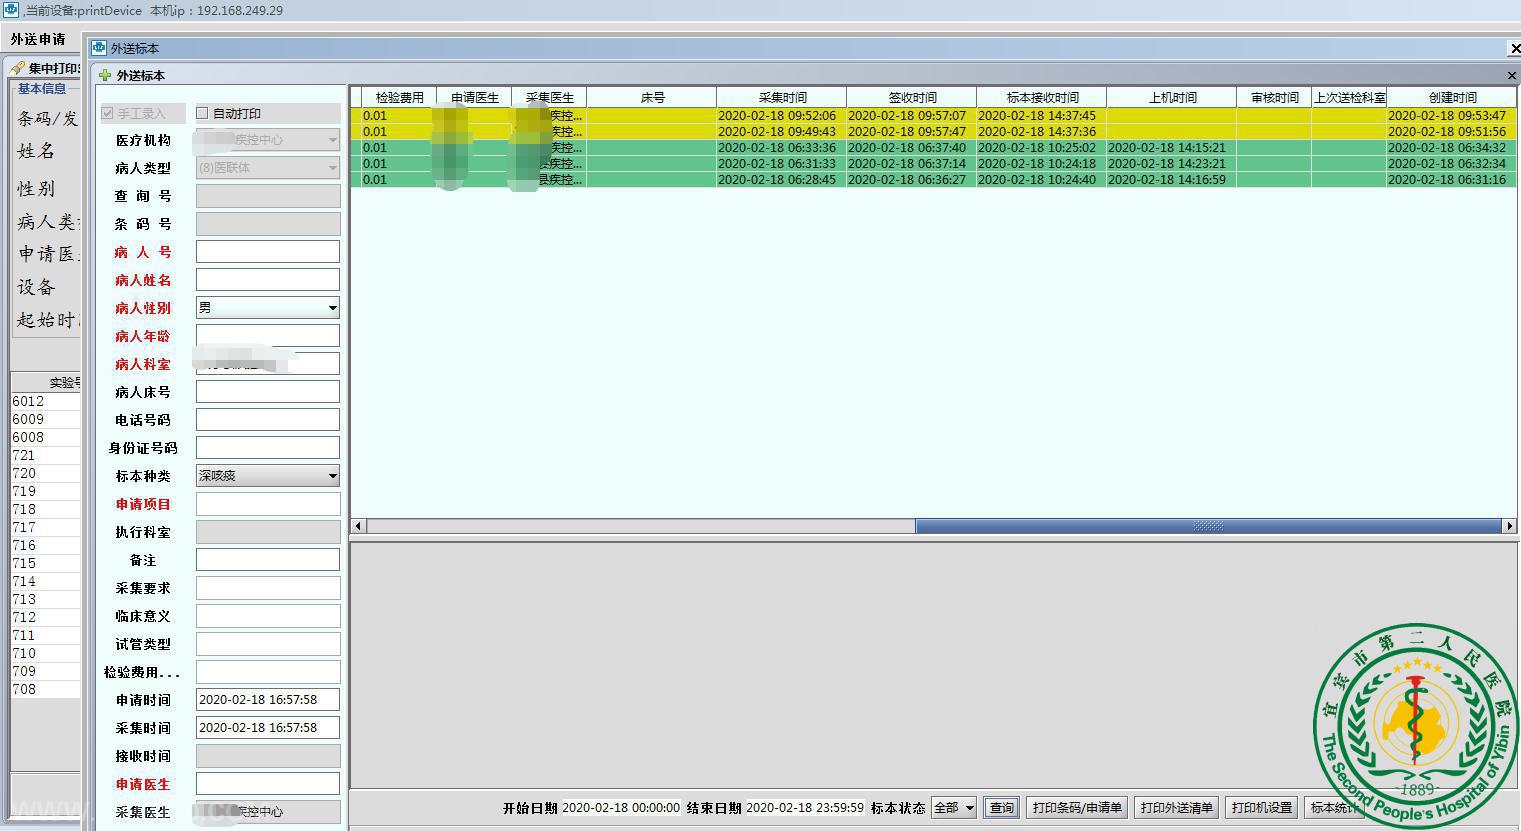
Task: Click the green plus icon beside 外送标本
Action: coord(105,75)
